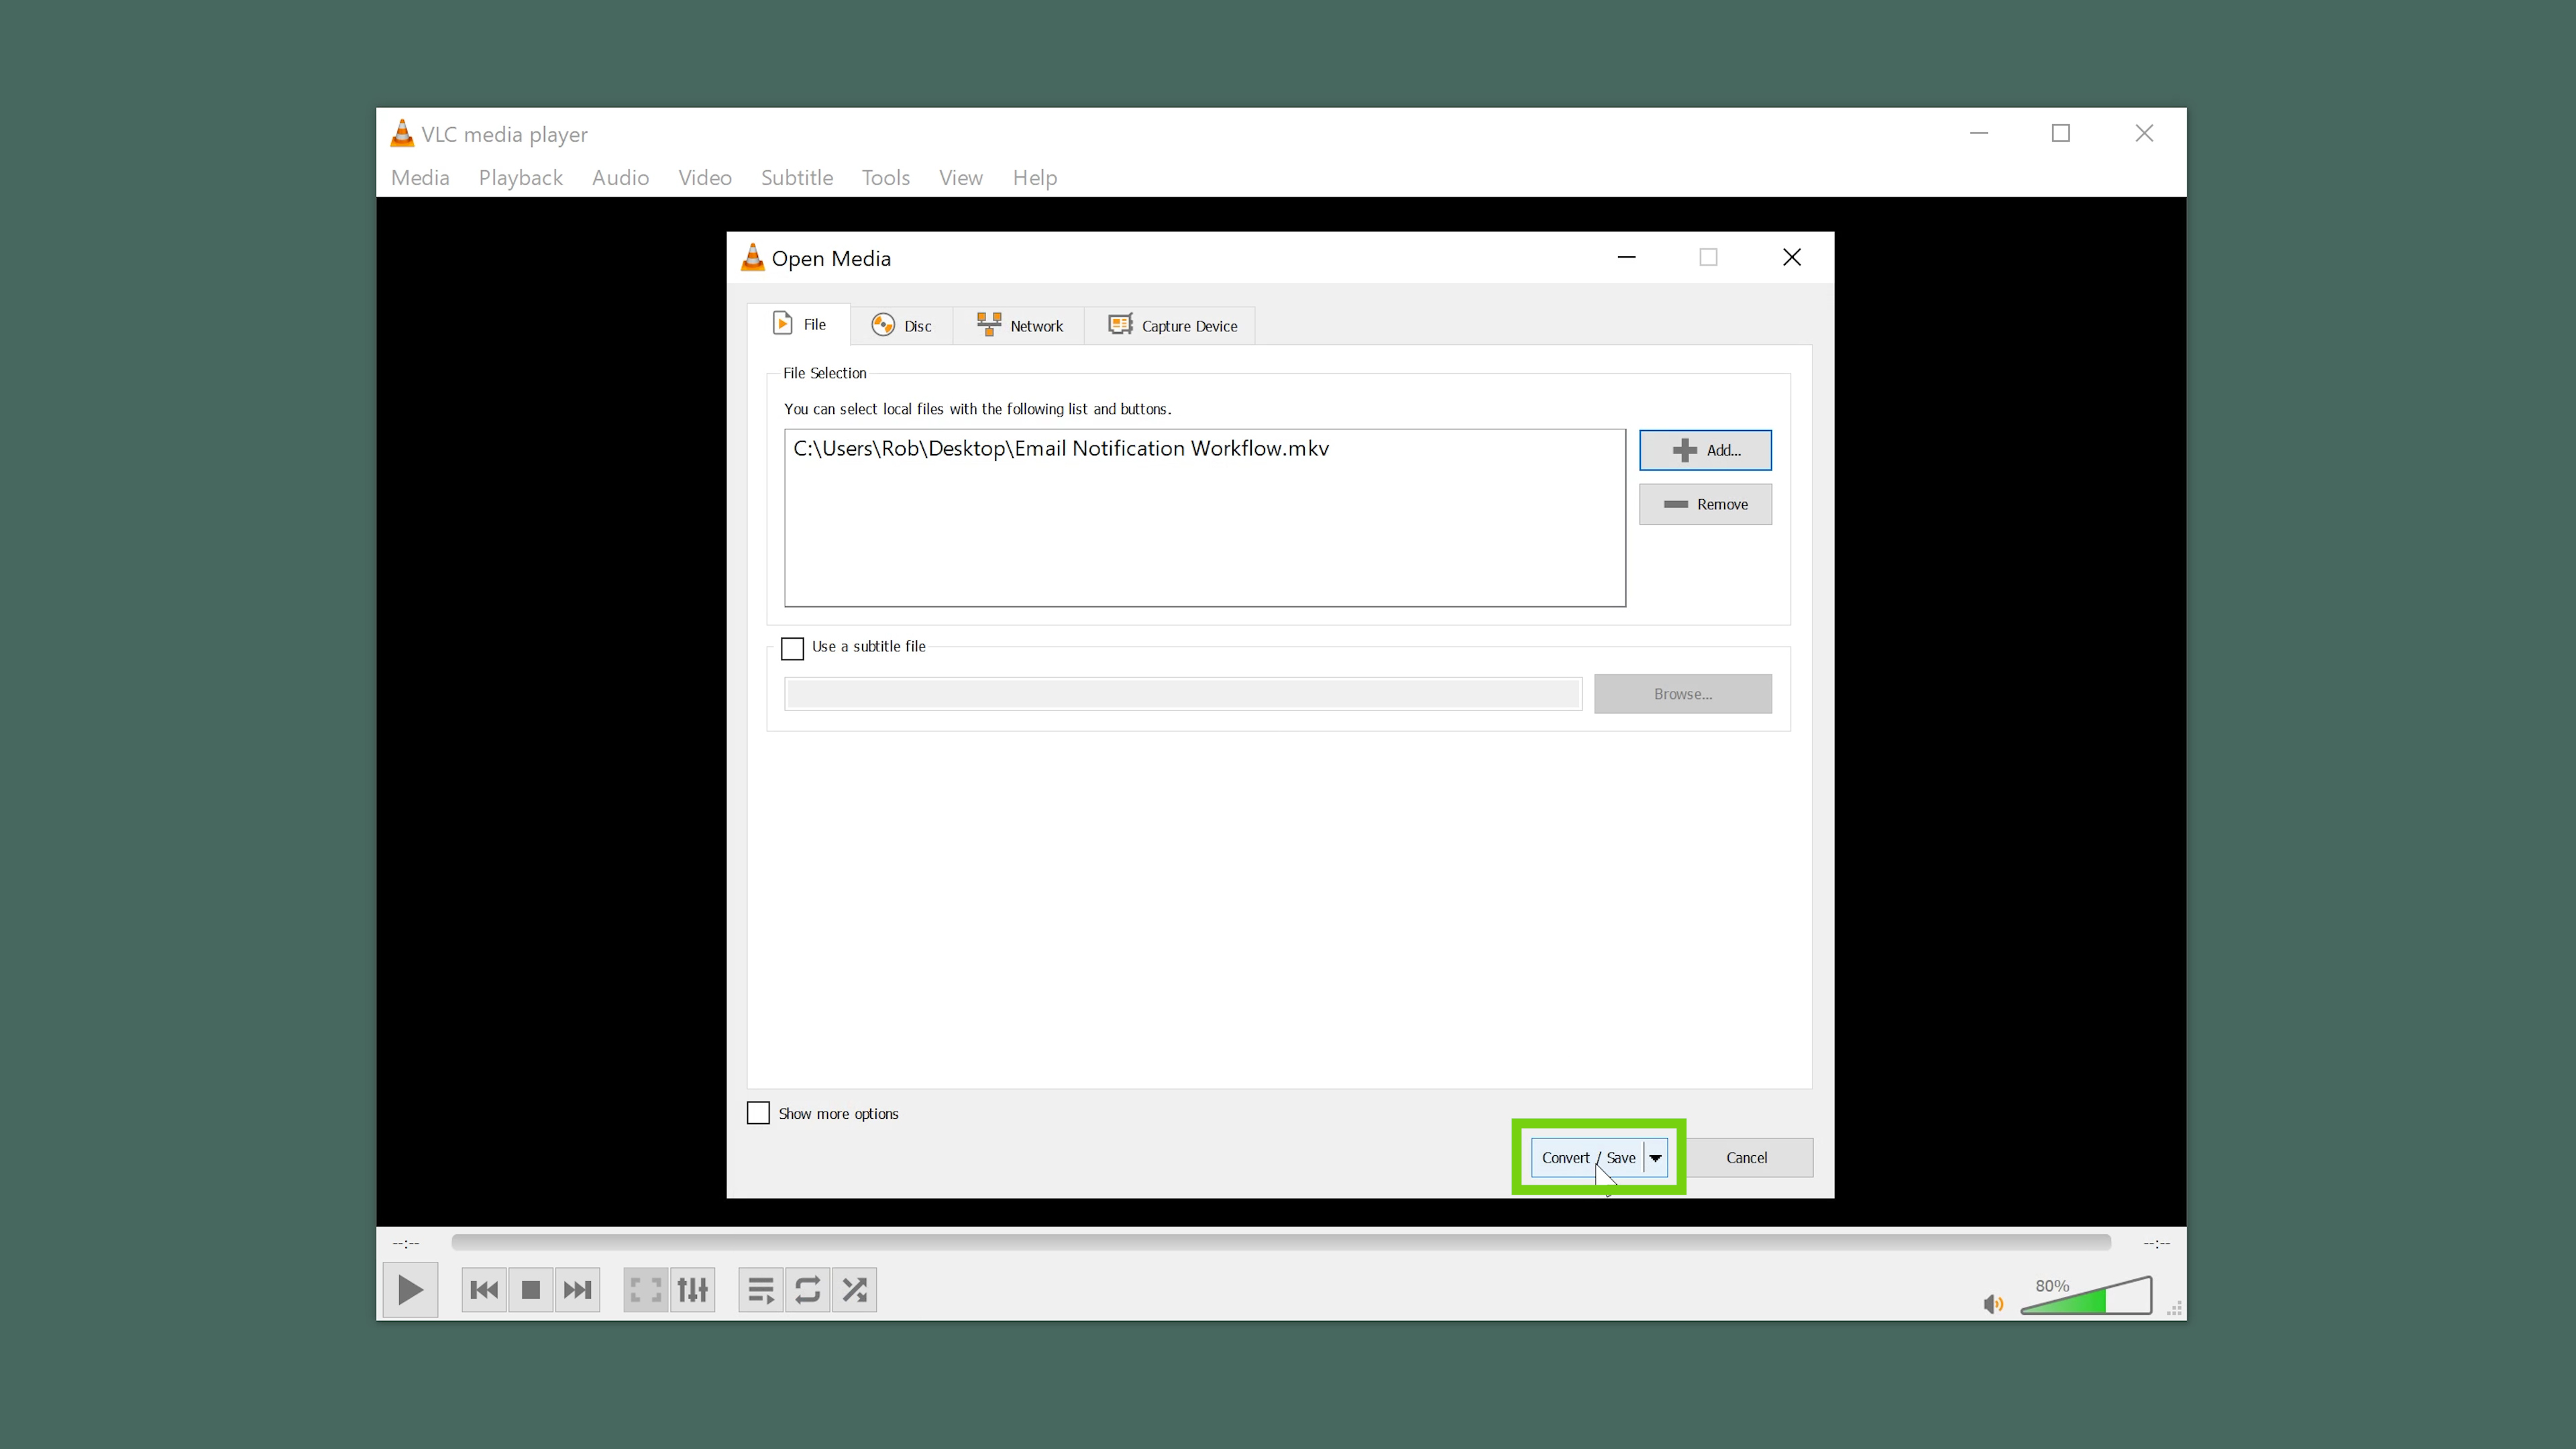The width and height of the screenshot is (2576, 1449).
Task: Click the Remove button
Action: pyautogui.click(x=1705, y=504)
